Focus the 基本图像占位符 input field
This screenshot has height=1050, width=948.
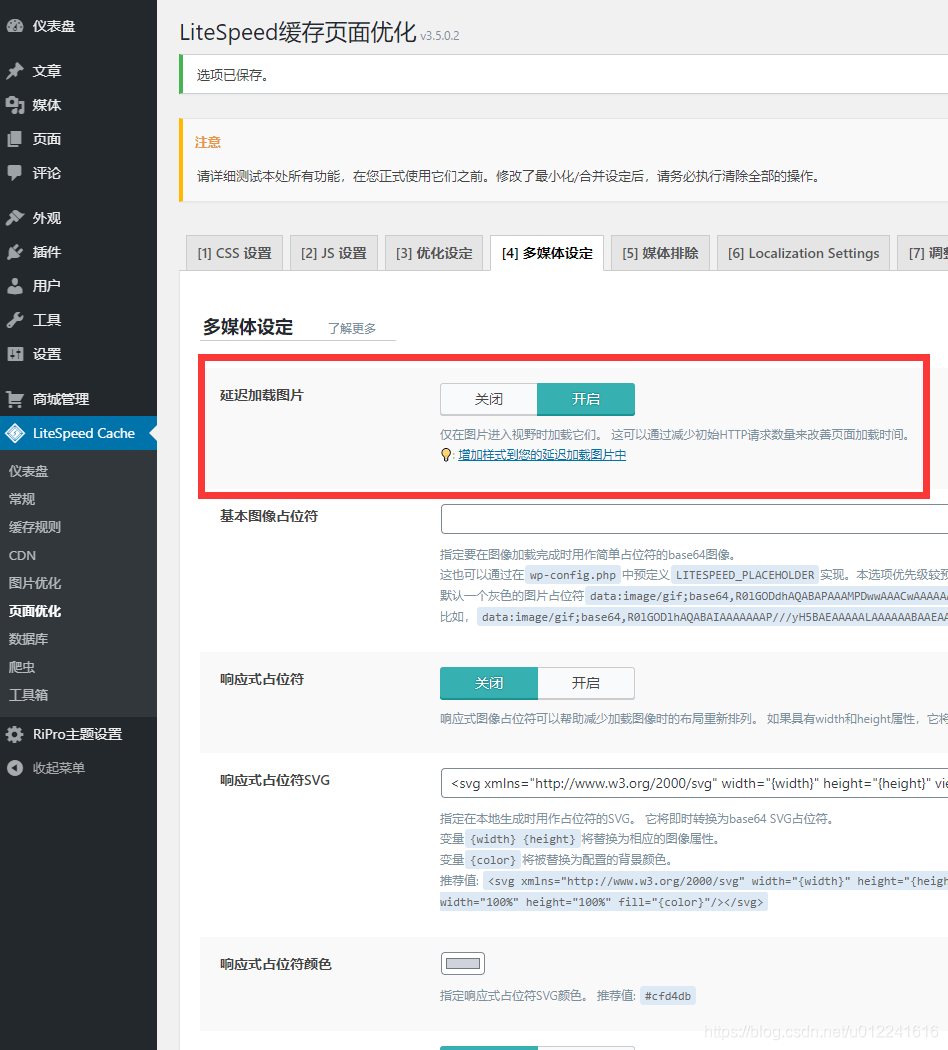tap(694, 519)
